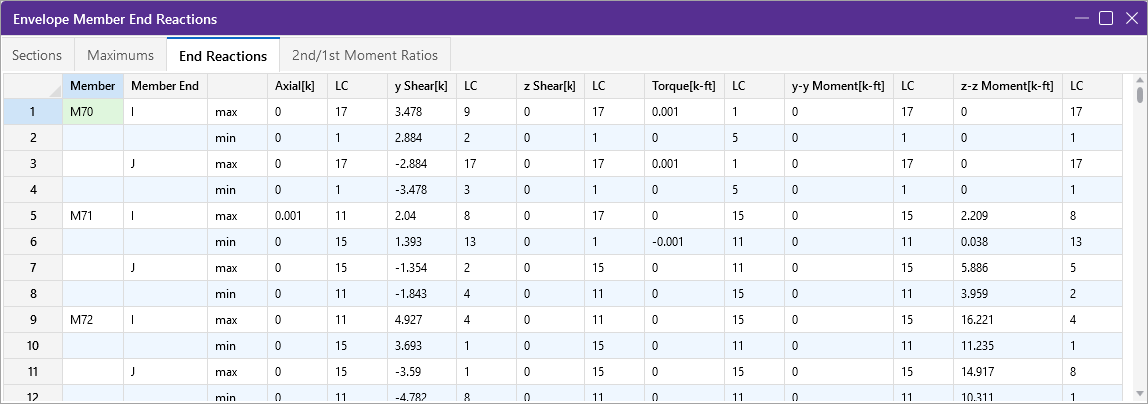1148x404 pixels.
Task: Maximize the Envelope Member End Reactions window
Action: tap(1105, 18)
